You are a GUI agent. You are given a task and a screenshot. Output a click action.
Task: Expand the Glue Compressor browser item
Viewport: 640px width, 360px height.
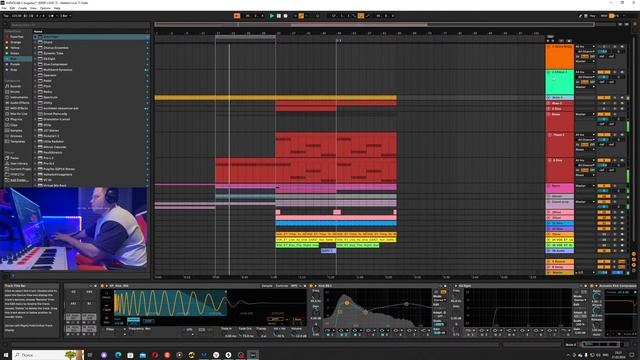click(x=36, y=64)
